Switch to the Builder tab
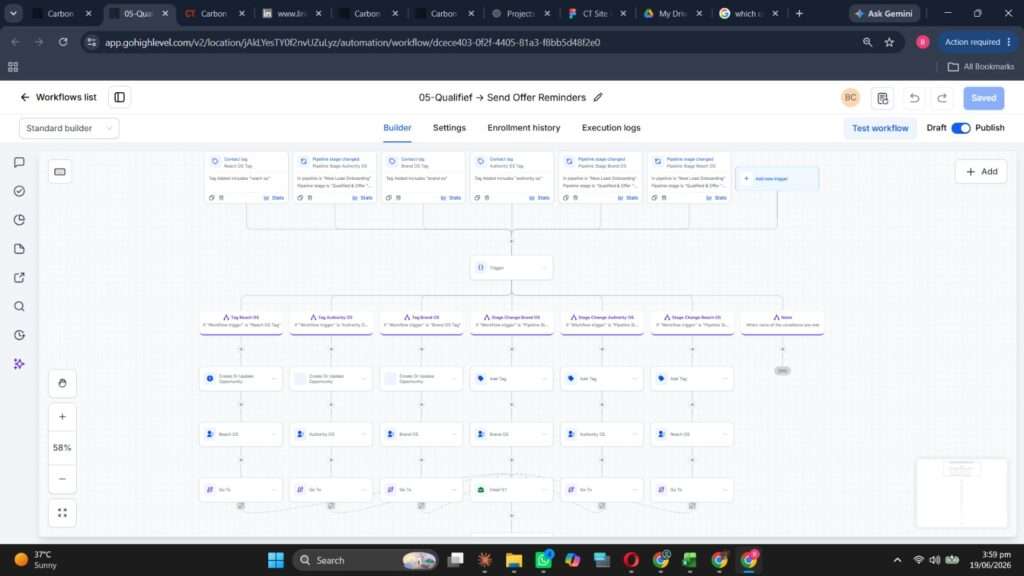This screenshot has width=1024, height=576. tap(397, 128)
